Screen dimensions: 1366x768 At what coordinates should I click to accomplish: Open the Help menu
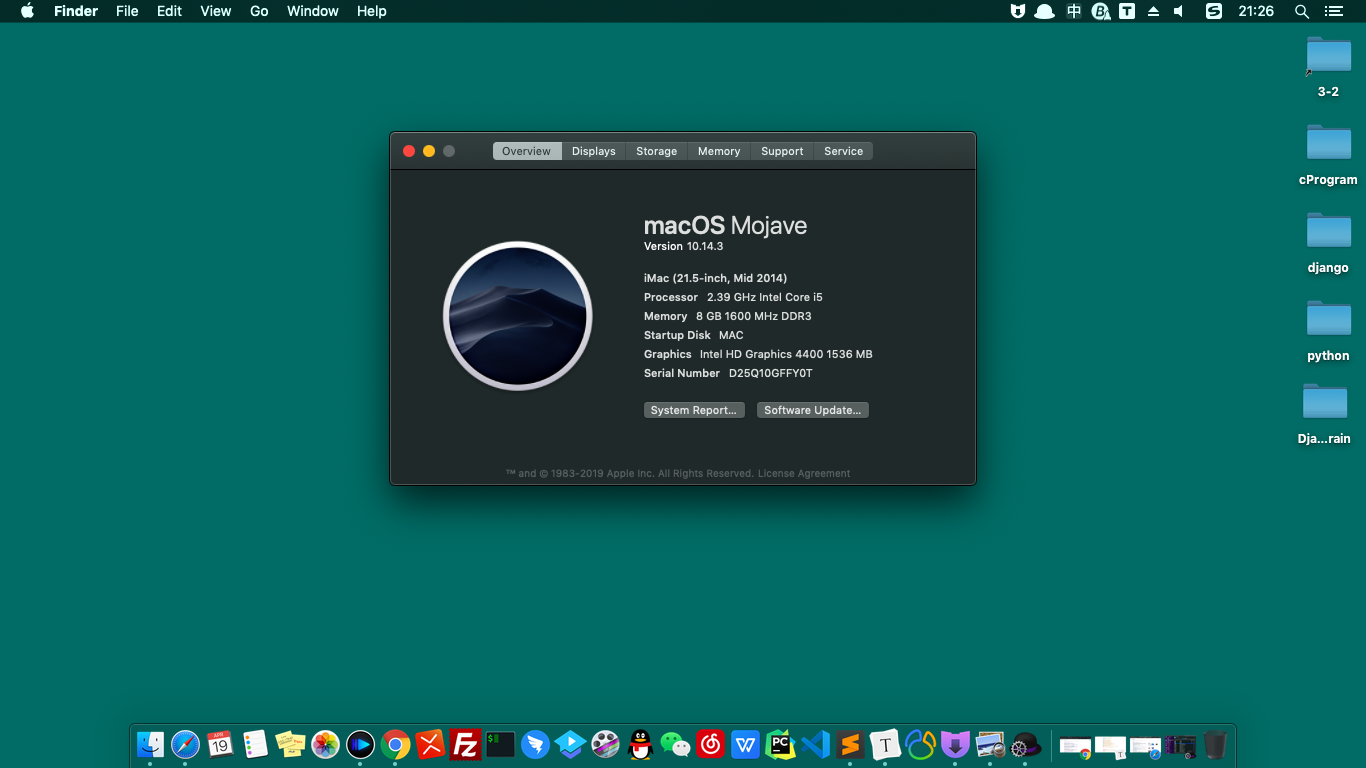372,11
